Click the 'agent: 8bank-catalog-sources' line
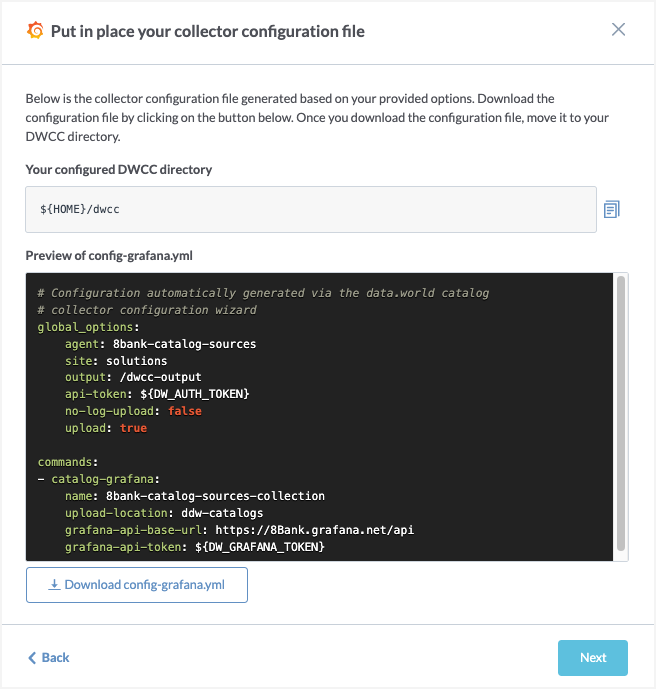This screenshot has height=689, width=656. (x=160, y=344)
